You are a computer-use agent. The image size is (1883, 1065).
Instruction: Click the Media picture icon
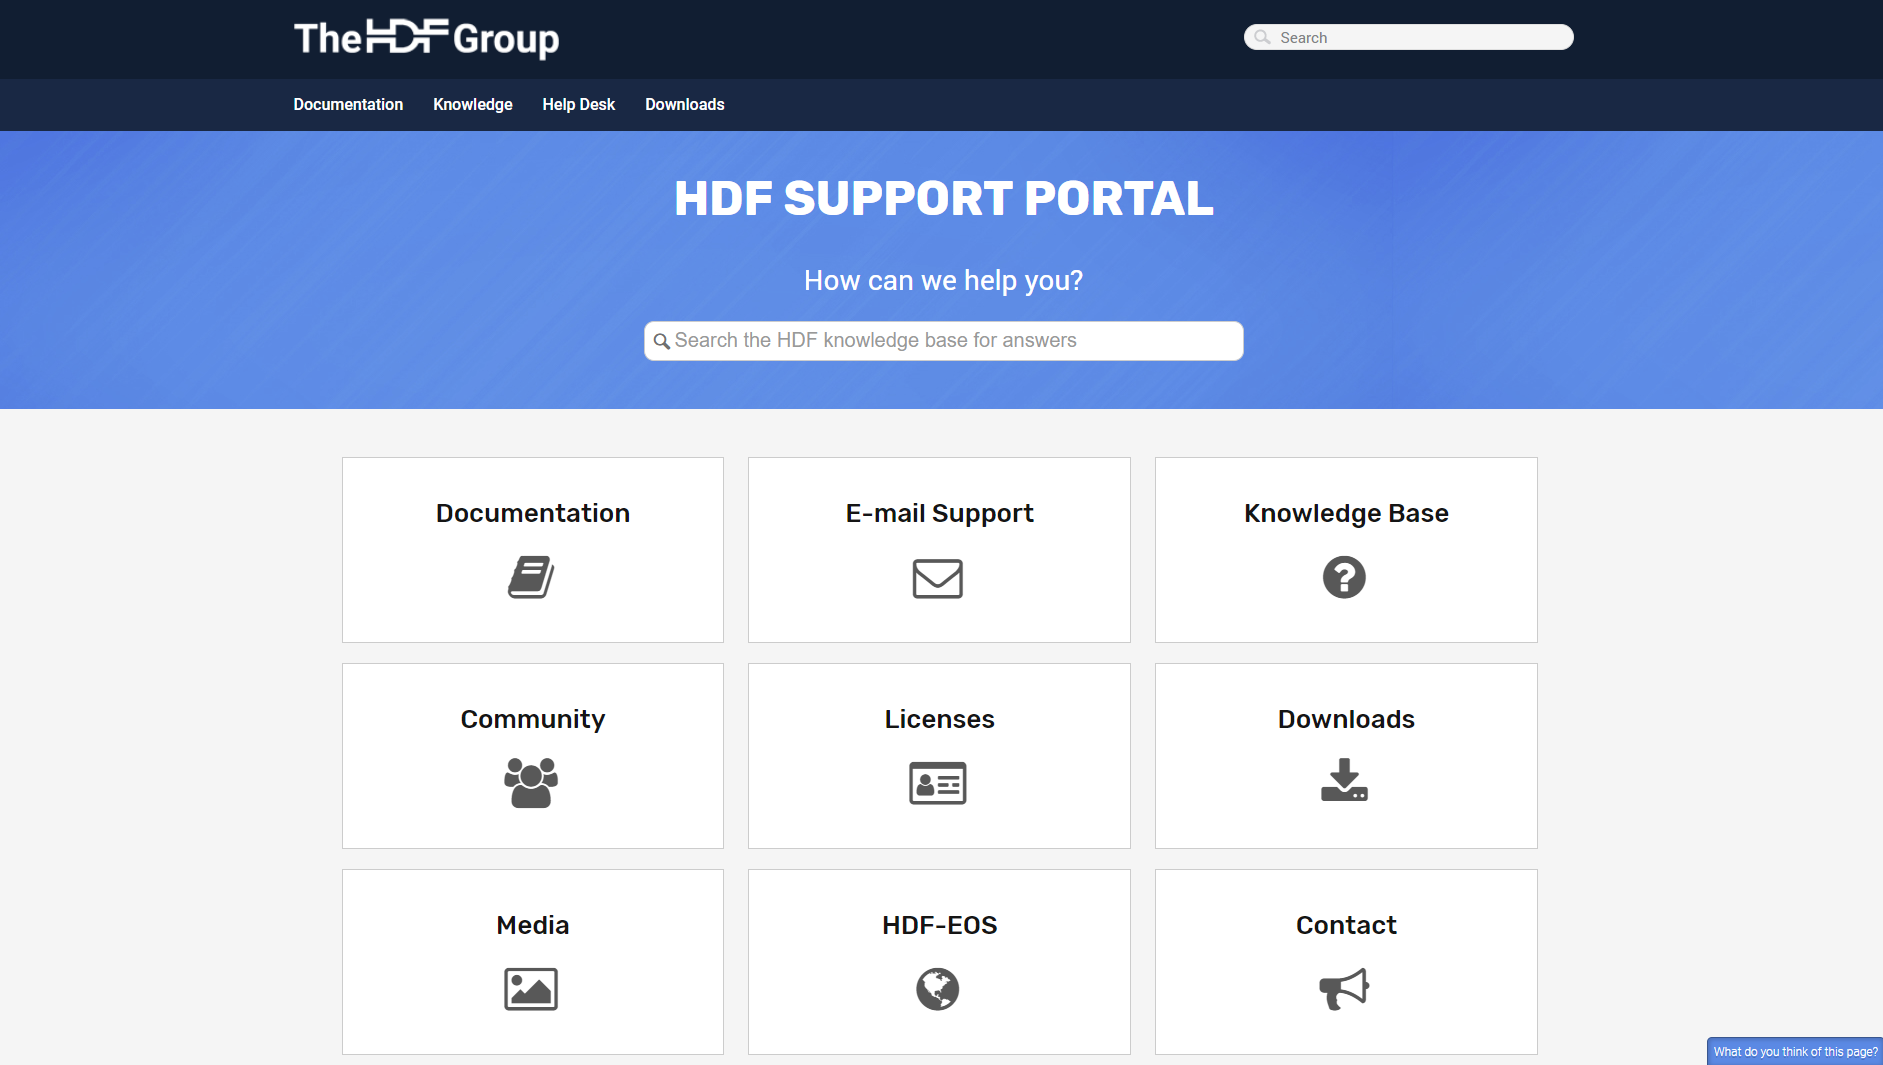click(531, 989)
